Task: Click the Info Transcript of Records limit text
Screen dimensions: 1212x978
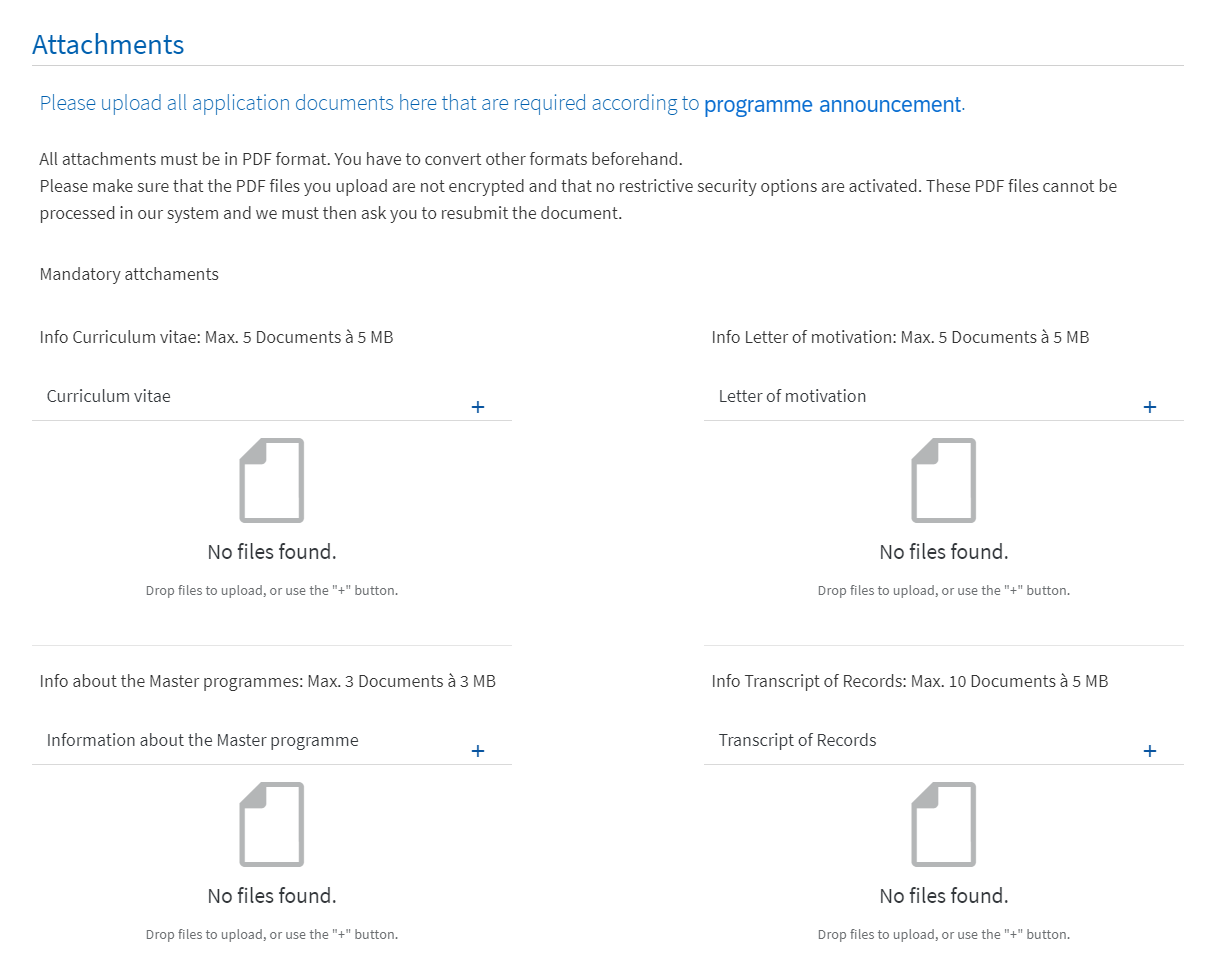Action: (x=910, y=681)
